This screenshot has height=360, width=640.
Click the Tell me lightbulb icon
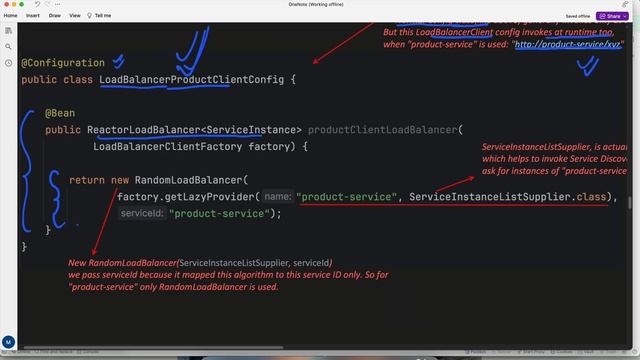pos(89,16)
